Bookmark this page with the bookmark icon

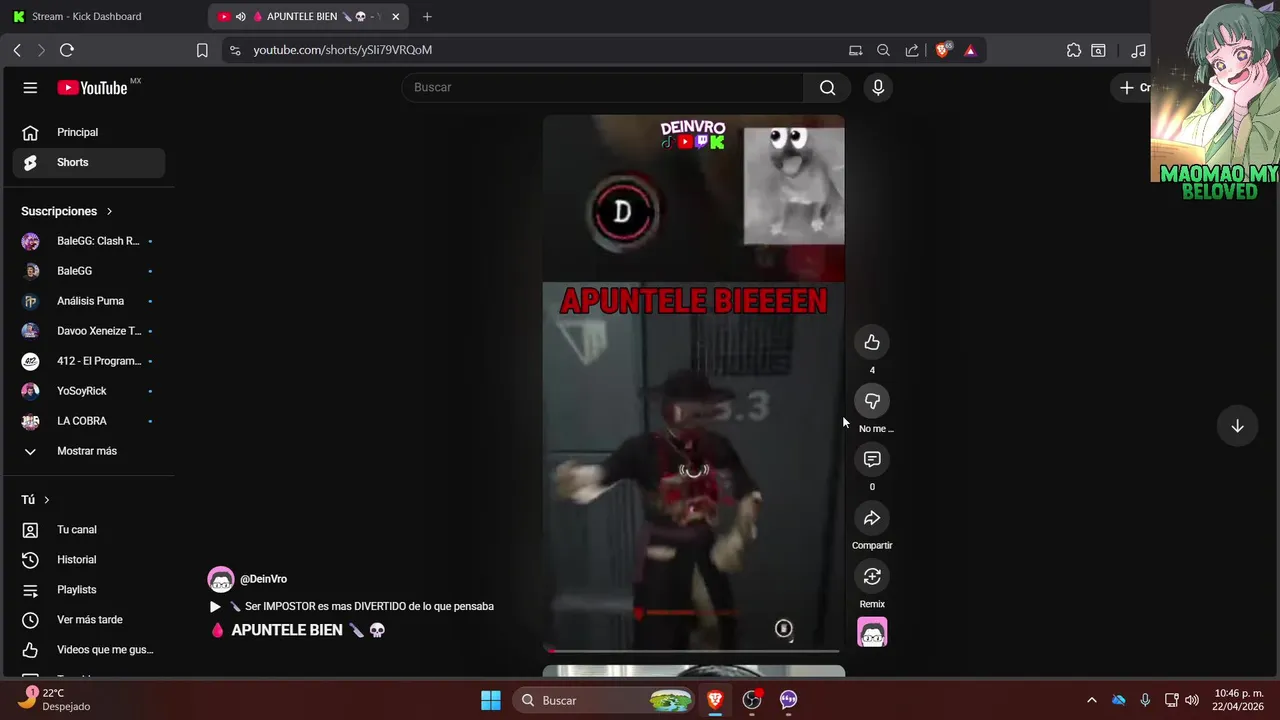202,50
